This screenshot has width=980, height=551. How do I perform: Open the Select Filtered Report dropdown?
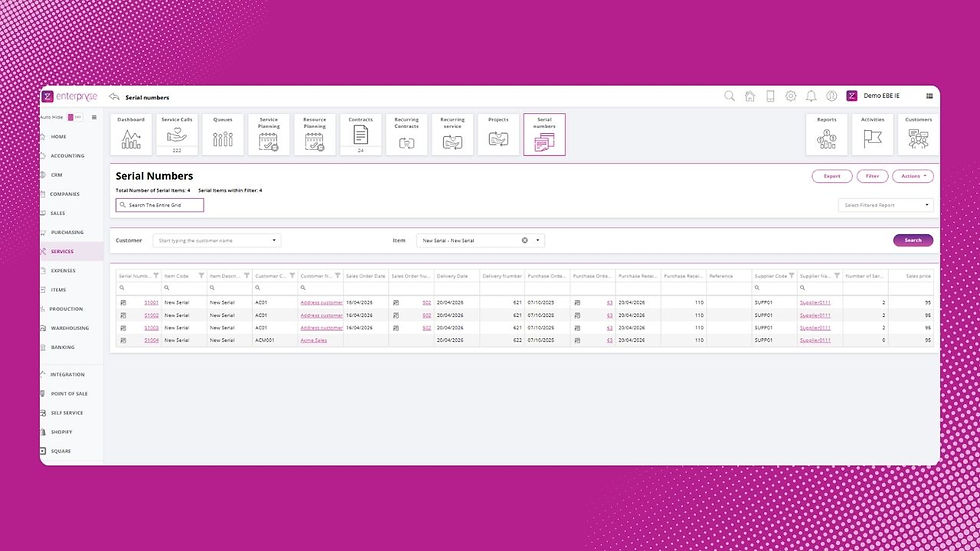pyautogui.click(x=886, y=205)
